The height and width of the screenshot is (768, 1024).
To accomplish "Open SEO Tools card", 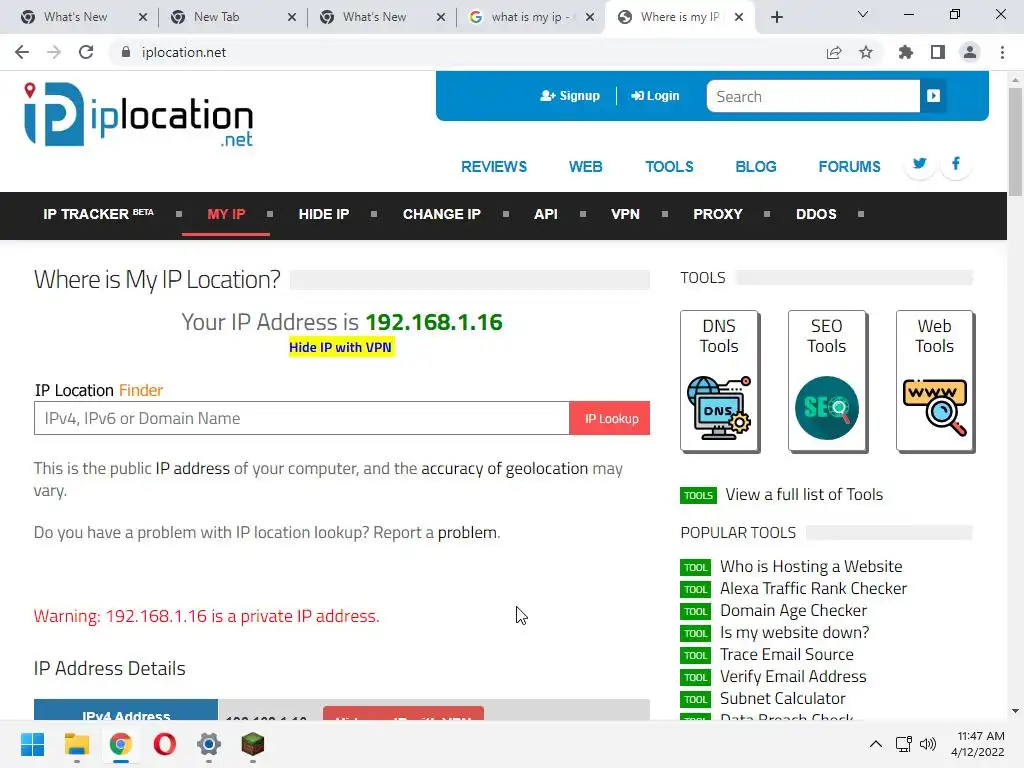I will tap(827, 381).
